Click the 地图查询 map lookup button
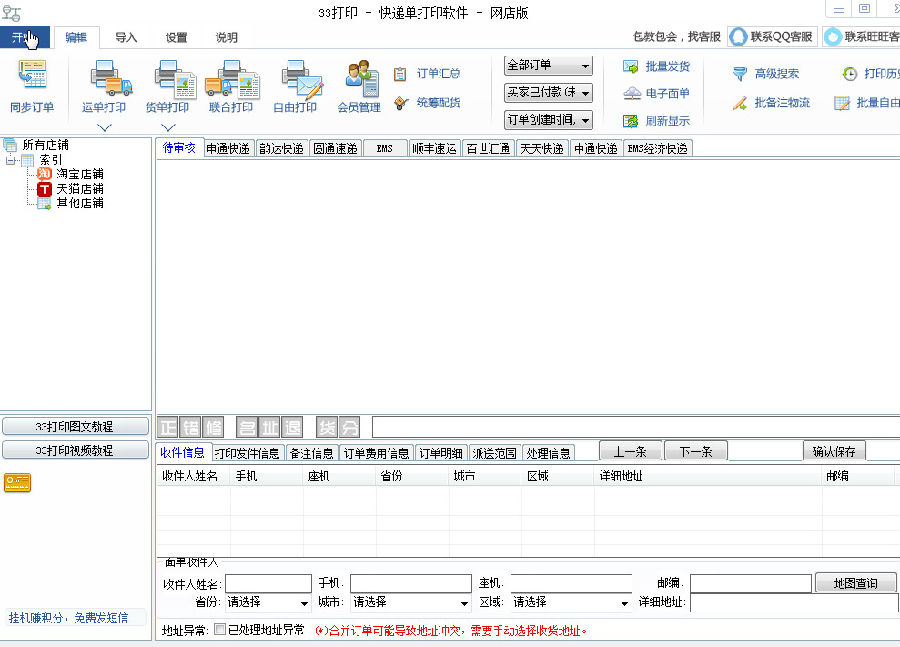Viewport: 900px width, 647px height. point(856,583)
